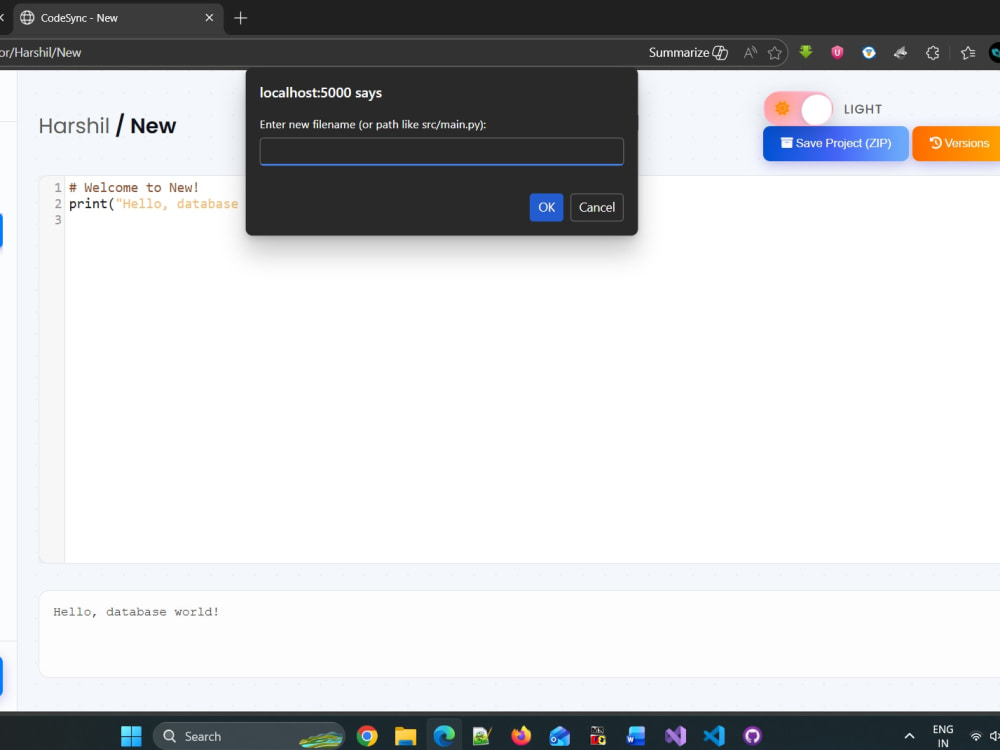Click the print("Hello, database line
The image size is (1000, 750).
click(x=154, y=203)
